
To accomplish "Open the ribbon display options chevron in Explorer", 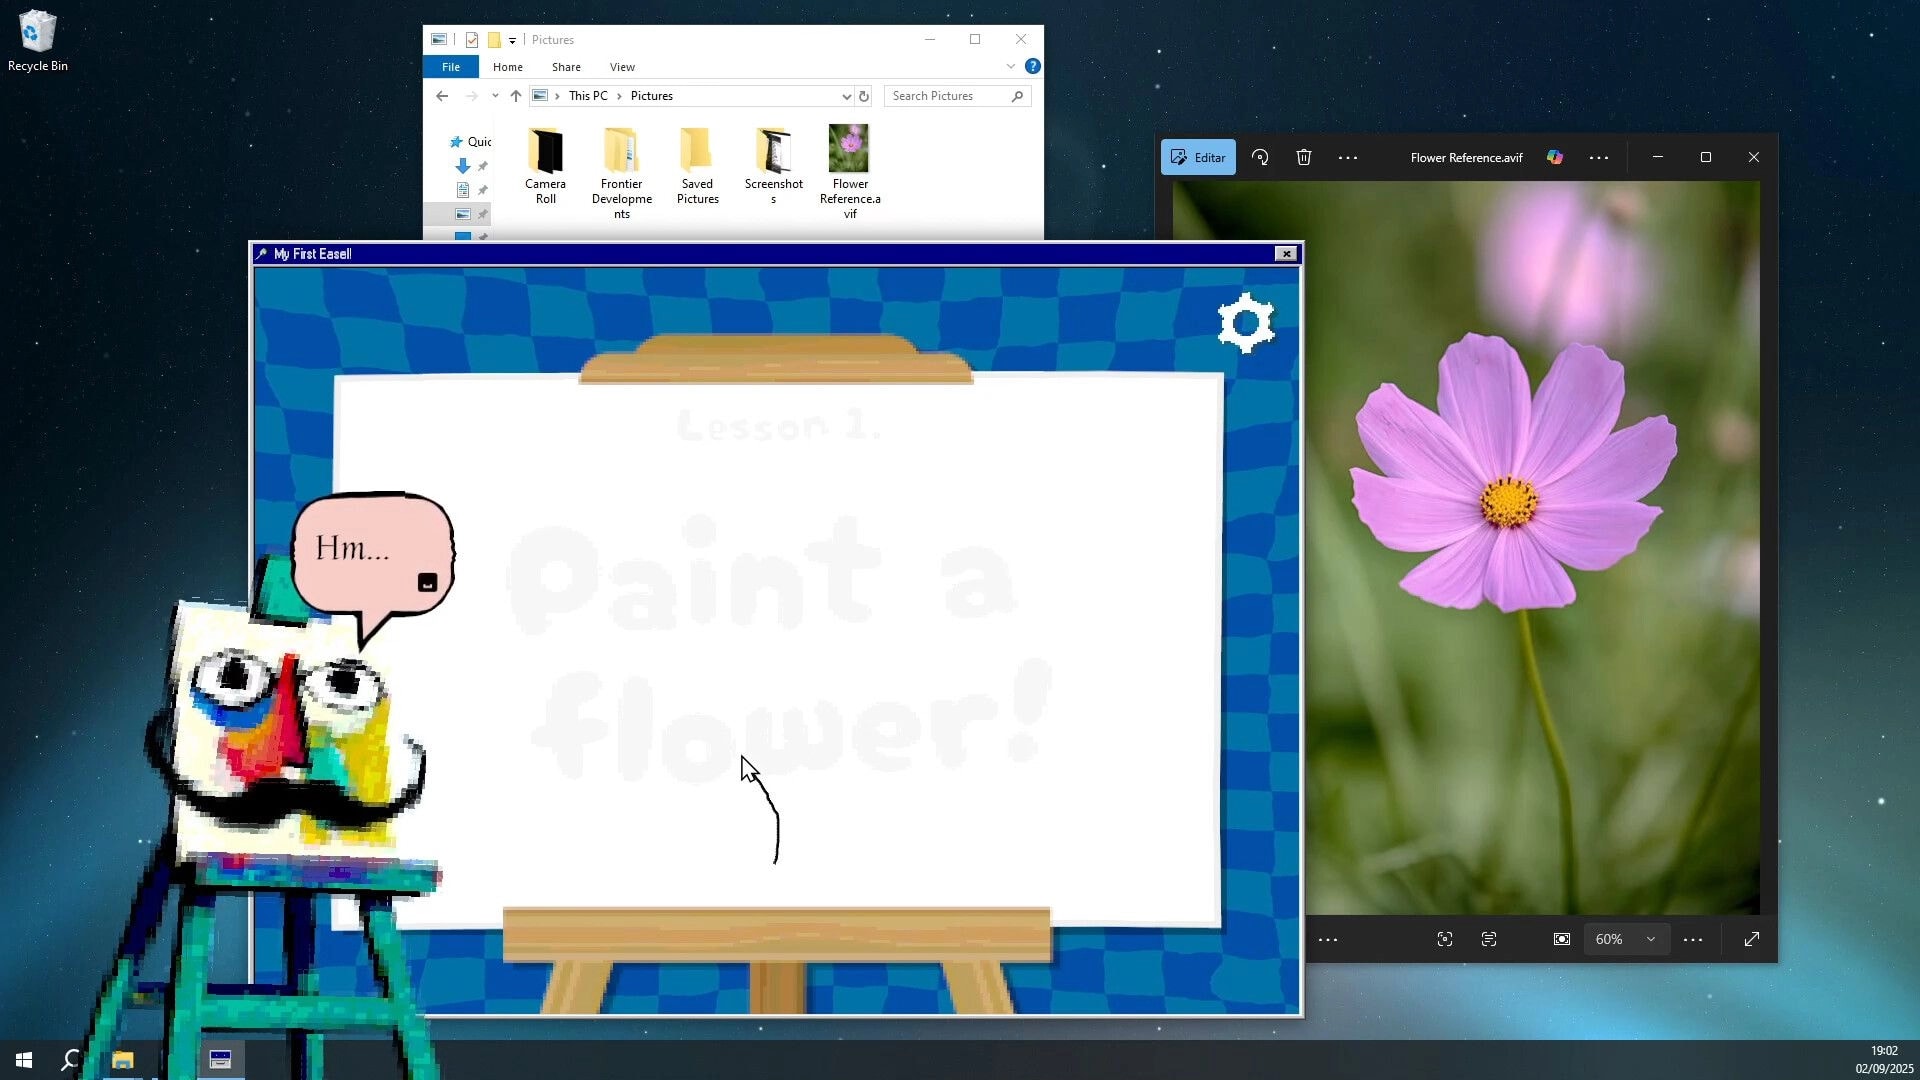I will [1012, 66].
